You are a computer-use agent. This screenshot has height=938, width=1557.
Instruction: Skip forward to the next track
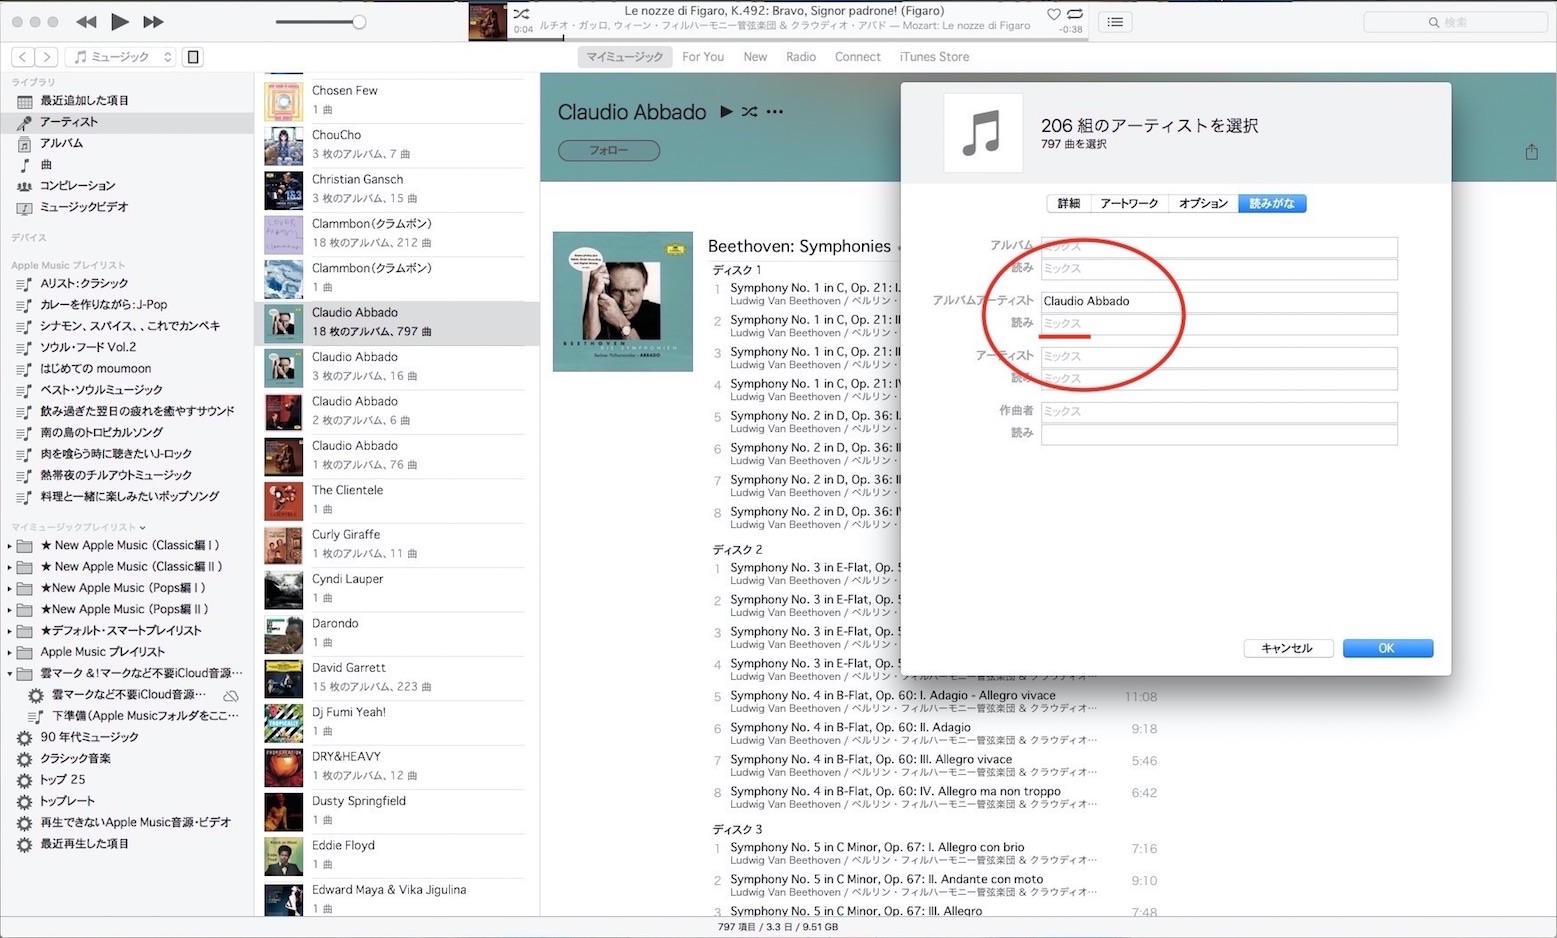click(x=153, y=21)
